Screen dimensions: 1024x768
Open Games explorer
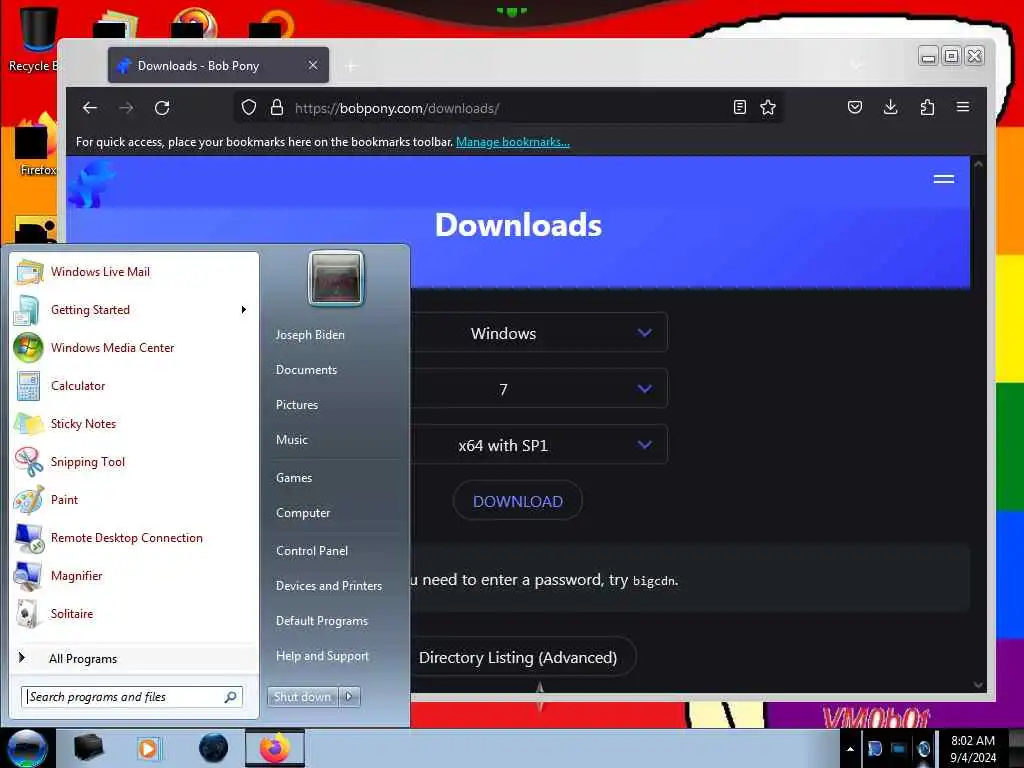[294, 477]
